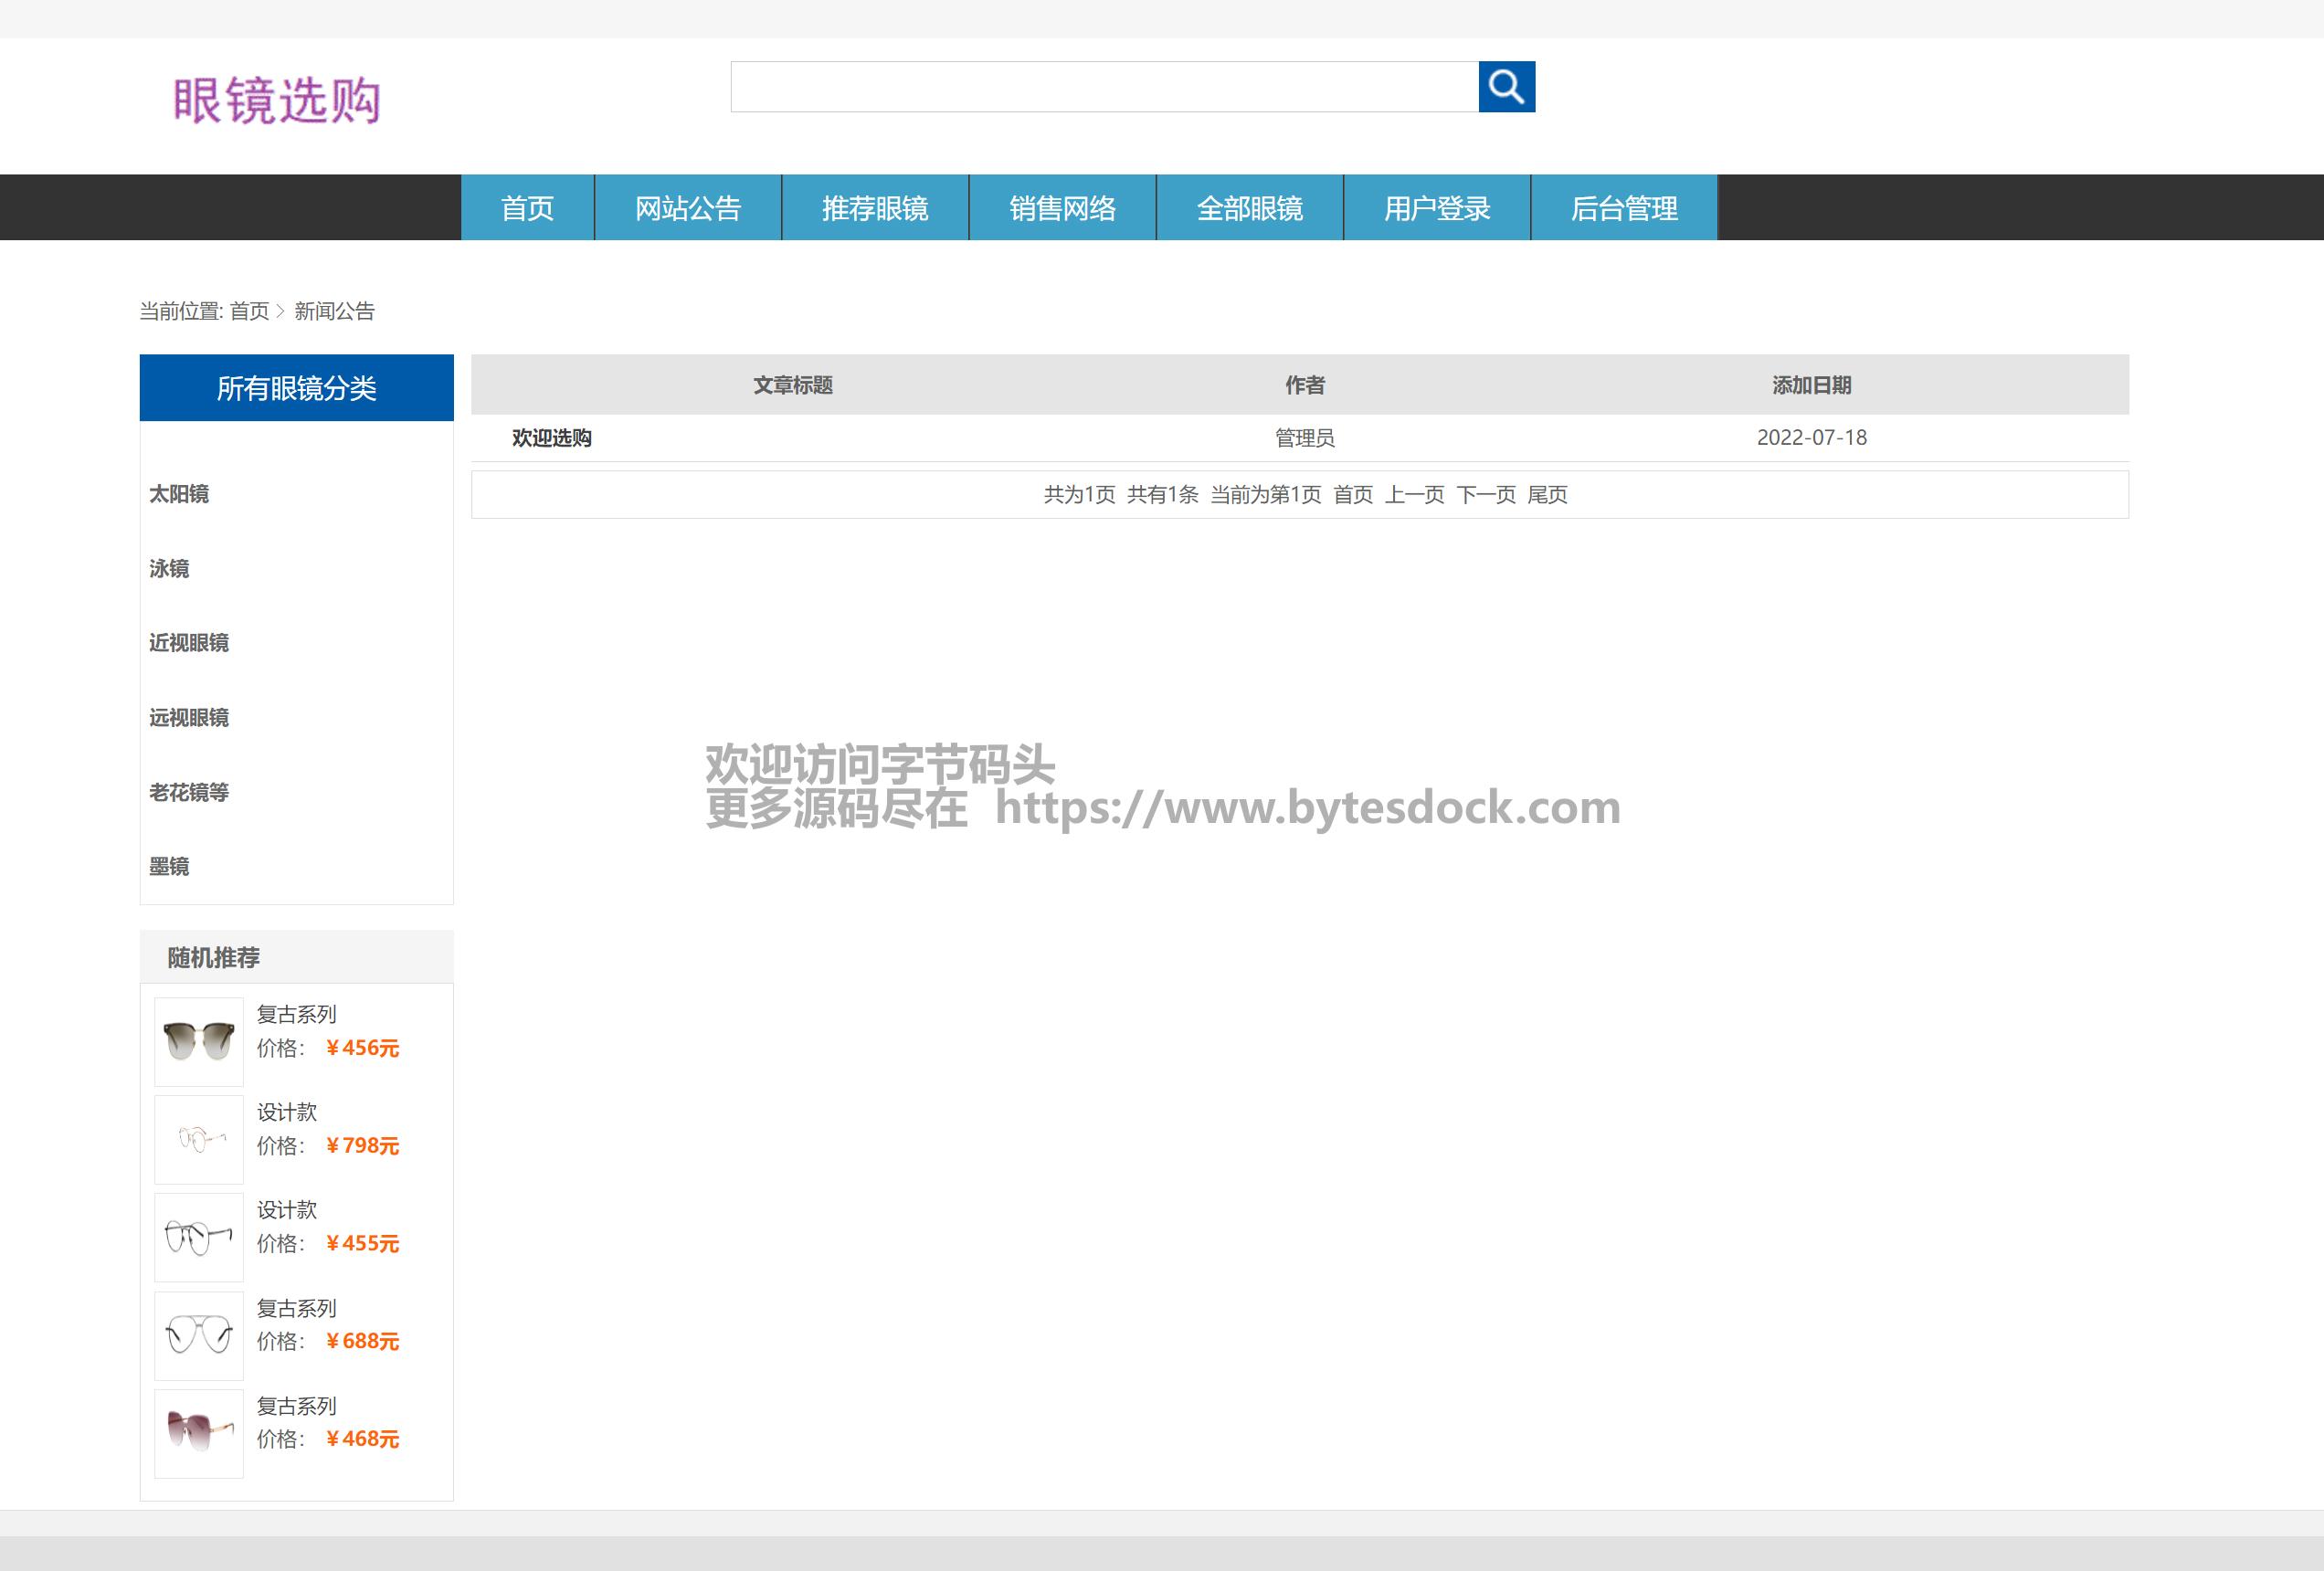Viewport: 2324px width, 1571px height.
Task: Open the ¥468 复古系列 pink sunglasses thumbnail
Action: pos(199,1433)
